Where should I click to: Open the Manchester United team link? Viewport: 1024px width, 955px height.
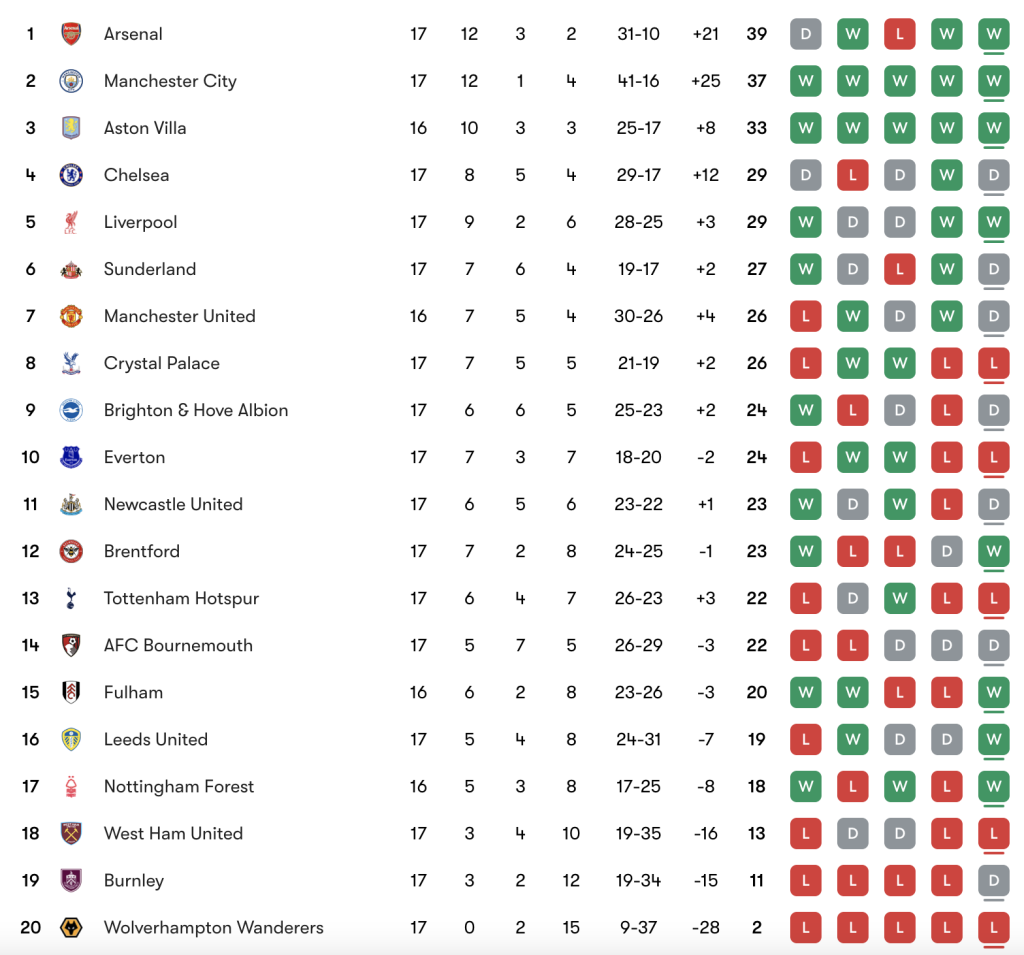(180, 316)
